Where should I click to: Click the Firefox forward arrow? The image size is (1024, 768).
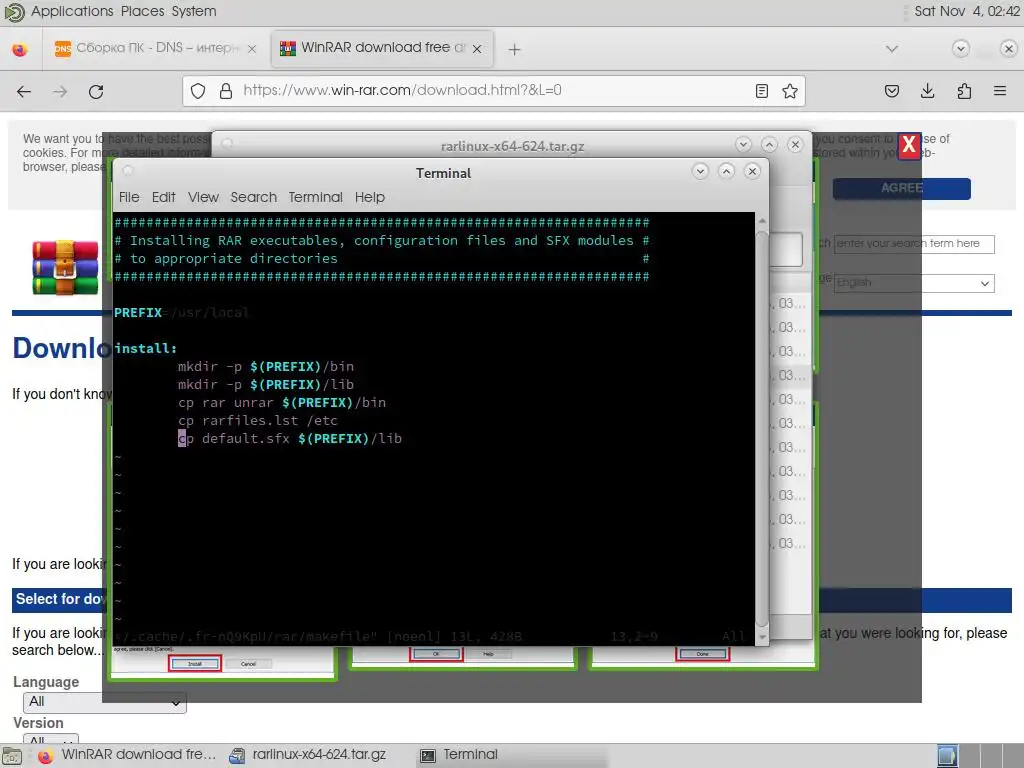60,91
